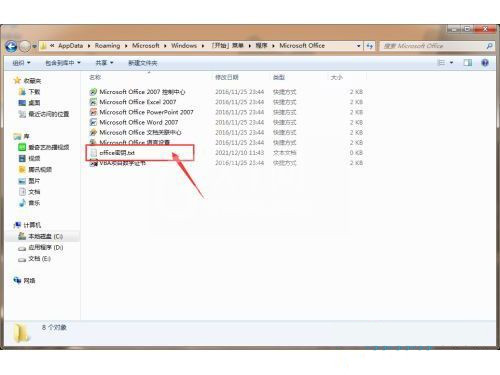
Task: Expand the arrow after AppData in breadcrumb
Action: [x=89, y=46]
